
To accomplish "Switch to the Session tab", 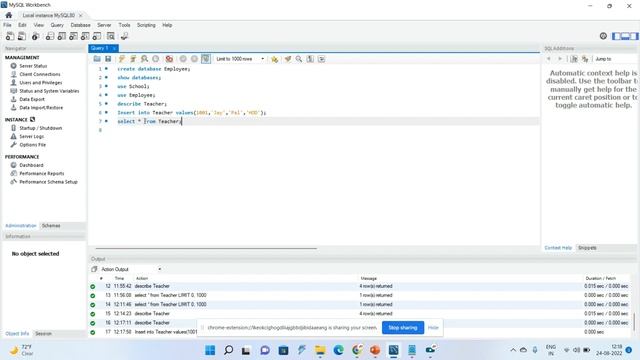I will [x=43, y=333].
